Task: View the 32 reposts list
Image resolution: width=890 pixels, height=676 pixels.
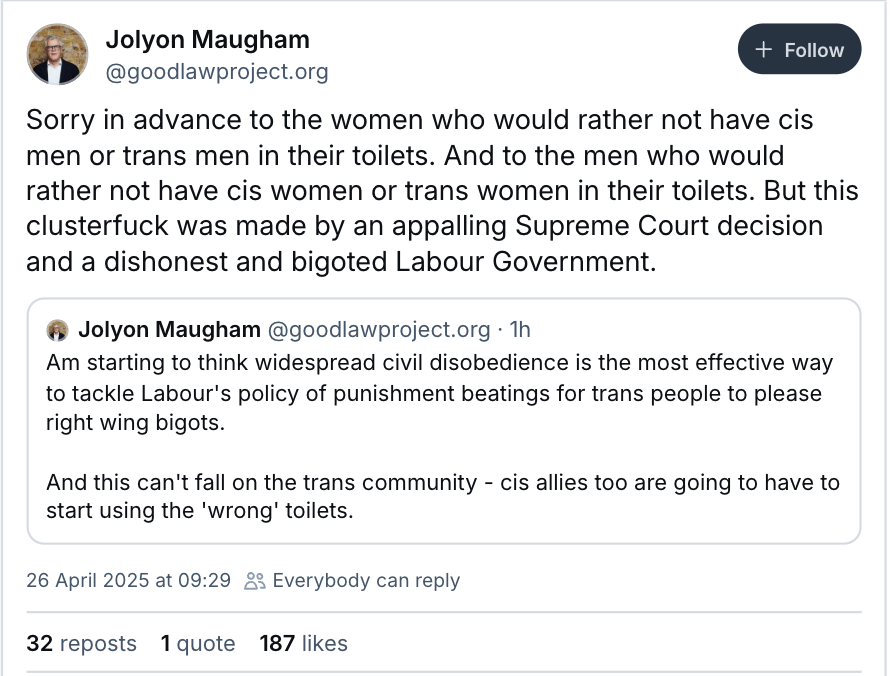Action: [x=81, y=643]
